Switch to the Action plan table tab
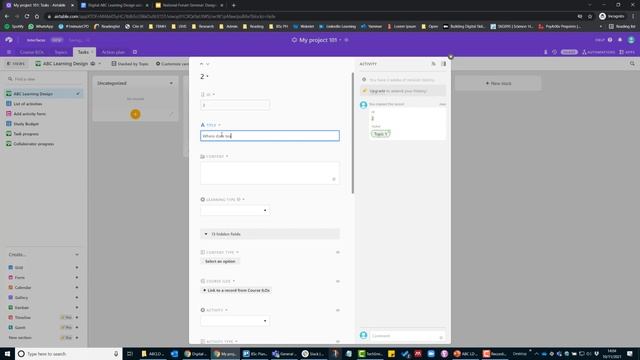 [113, 52]
